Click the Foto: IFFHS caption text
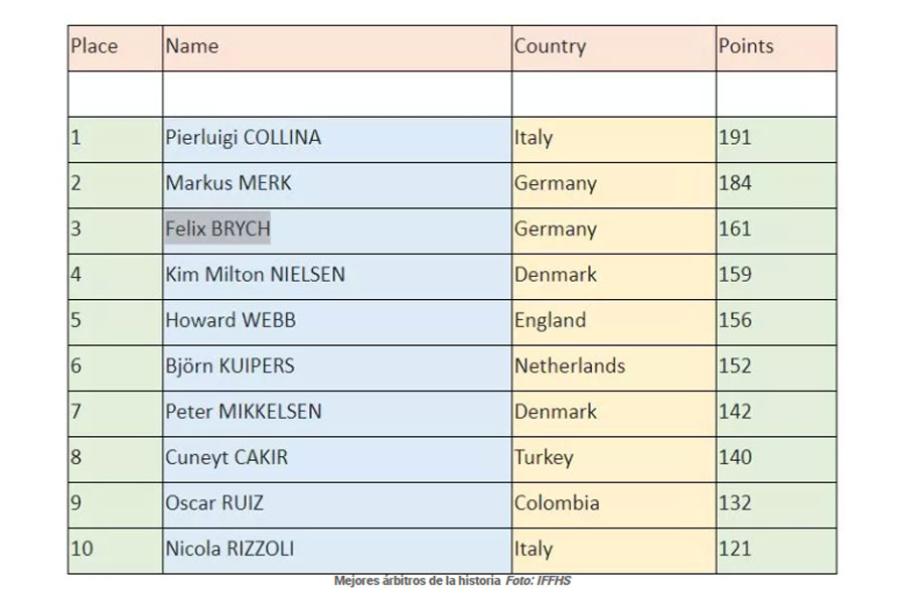 pyautogui.click(x=538, y=581)
